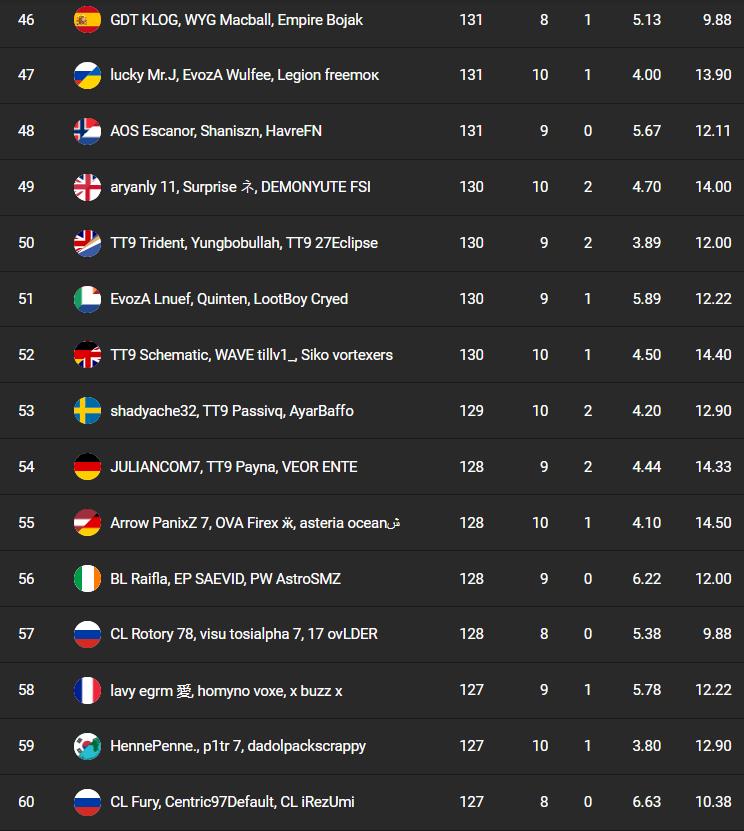
Task: Select team Arrow PanixZ 7, OVA Firex
Action: (255, 523)
